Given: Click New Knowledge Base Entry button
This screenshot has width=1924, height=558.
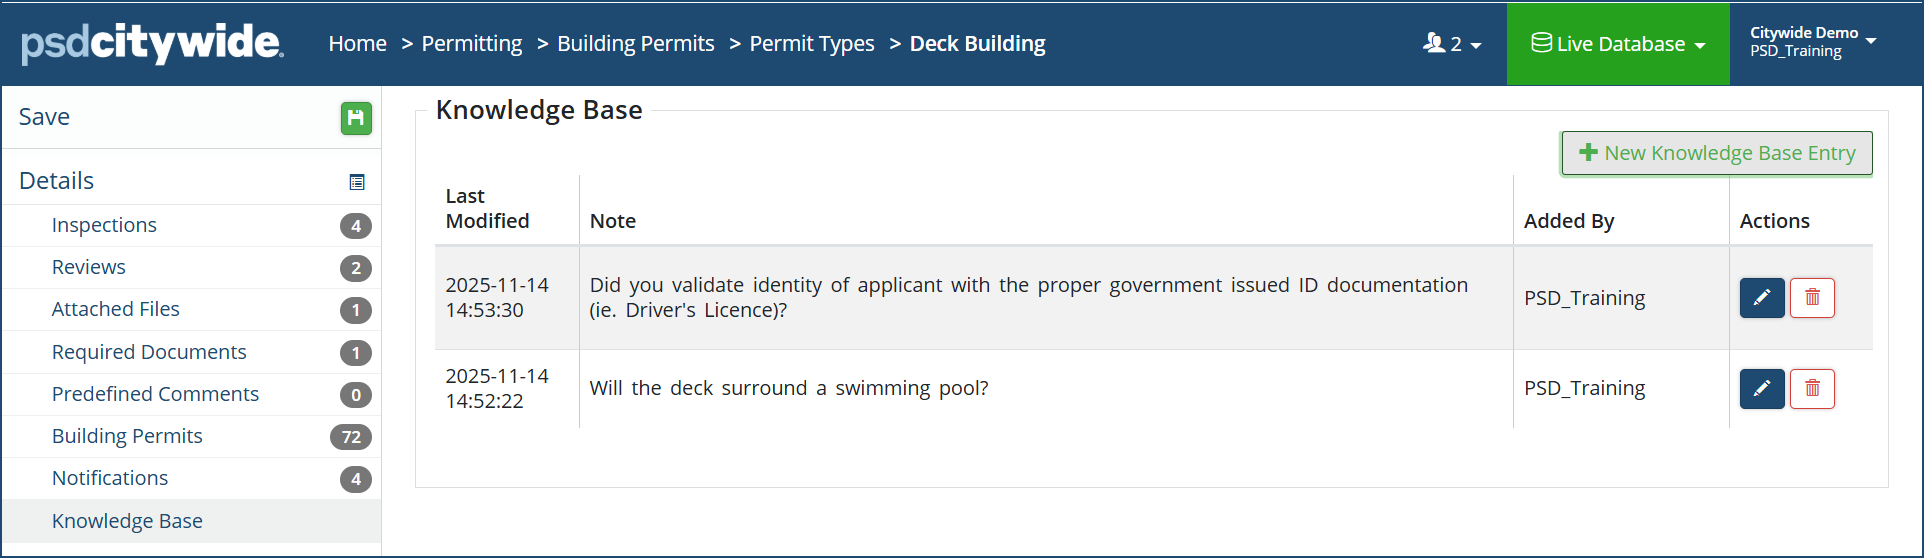Looking at the screenshot, I should pos(1717,153).
